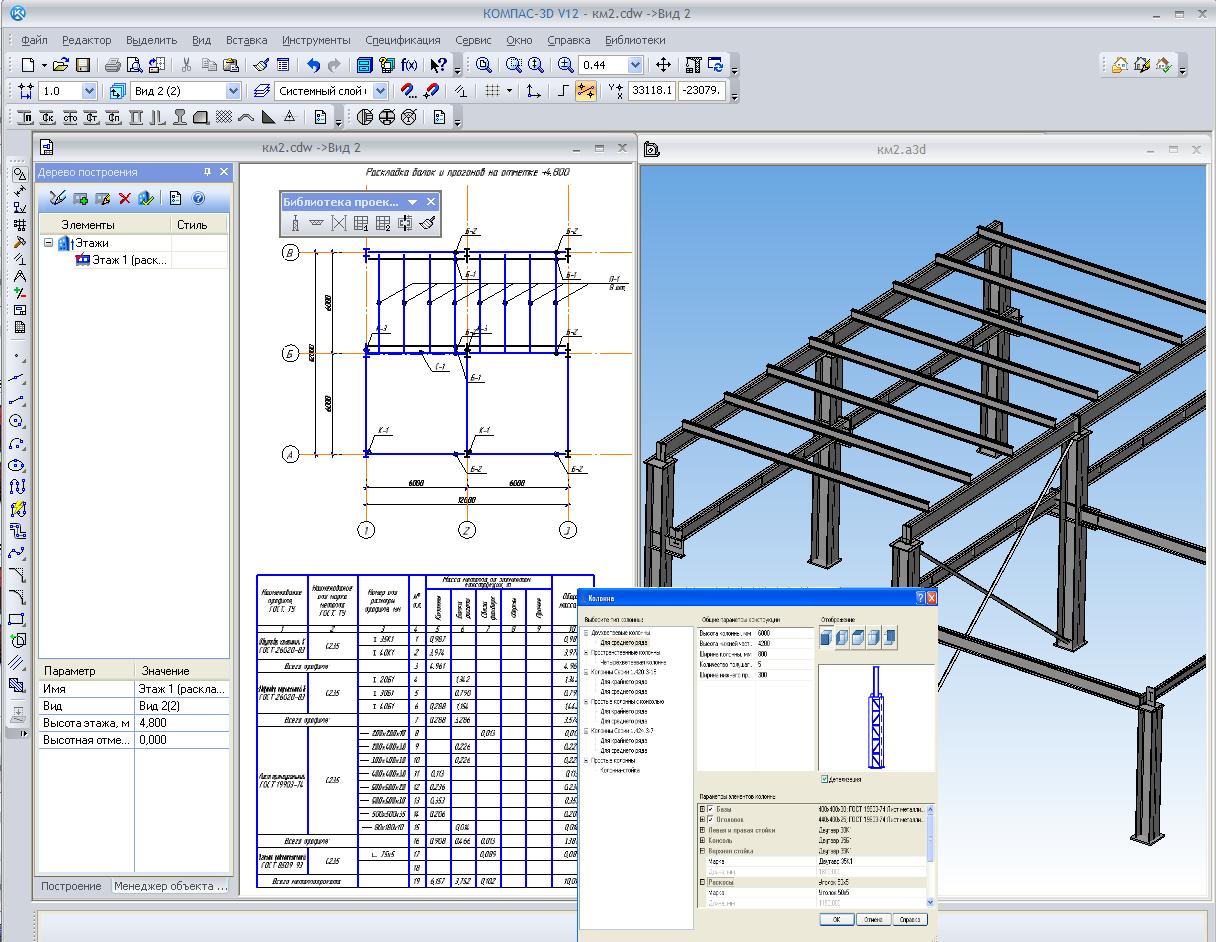Toggle the detail checkbox under column preview
The height and width of the screenshot is (942, 1216).
tap(824, 779)
